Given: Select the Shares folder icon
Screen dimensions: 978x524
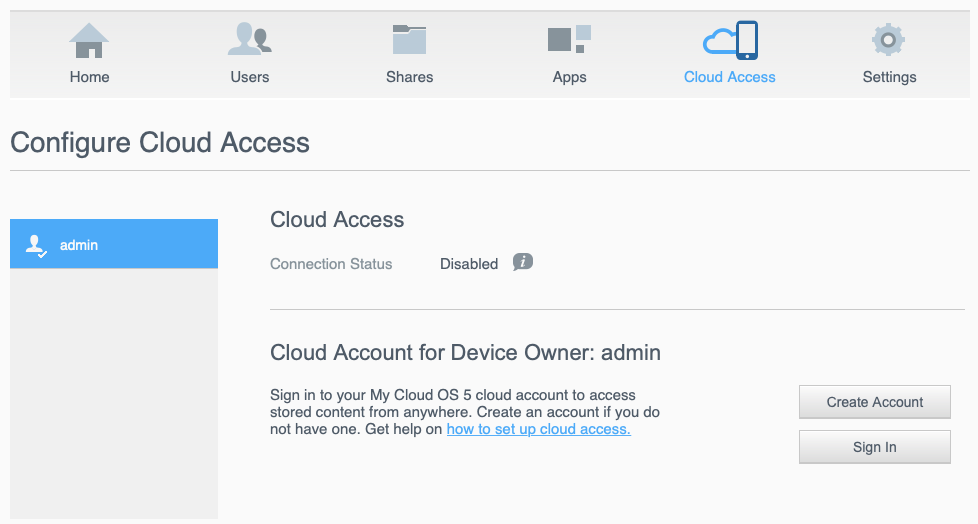Looking at the screenshot, I should coord(409,39).
